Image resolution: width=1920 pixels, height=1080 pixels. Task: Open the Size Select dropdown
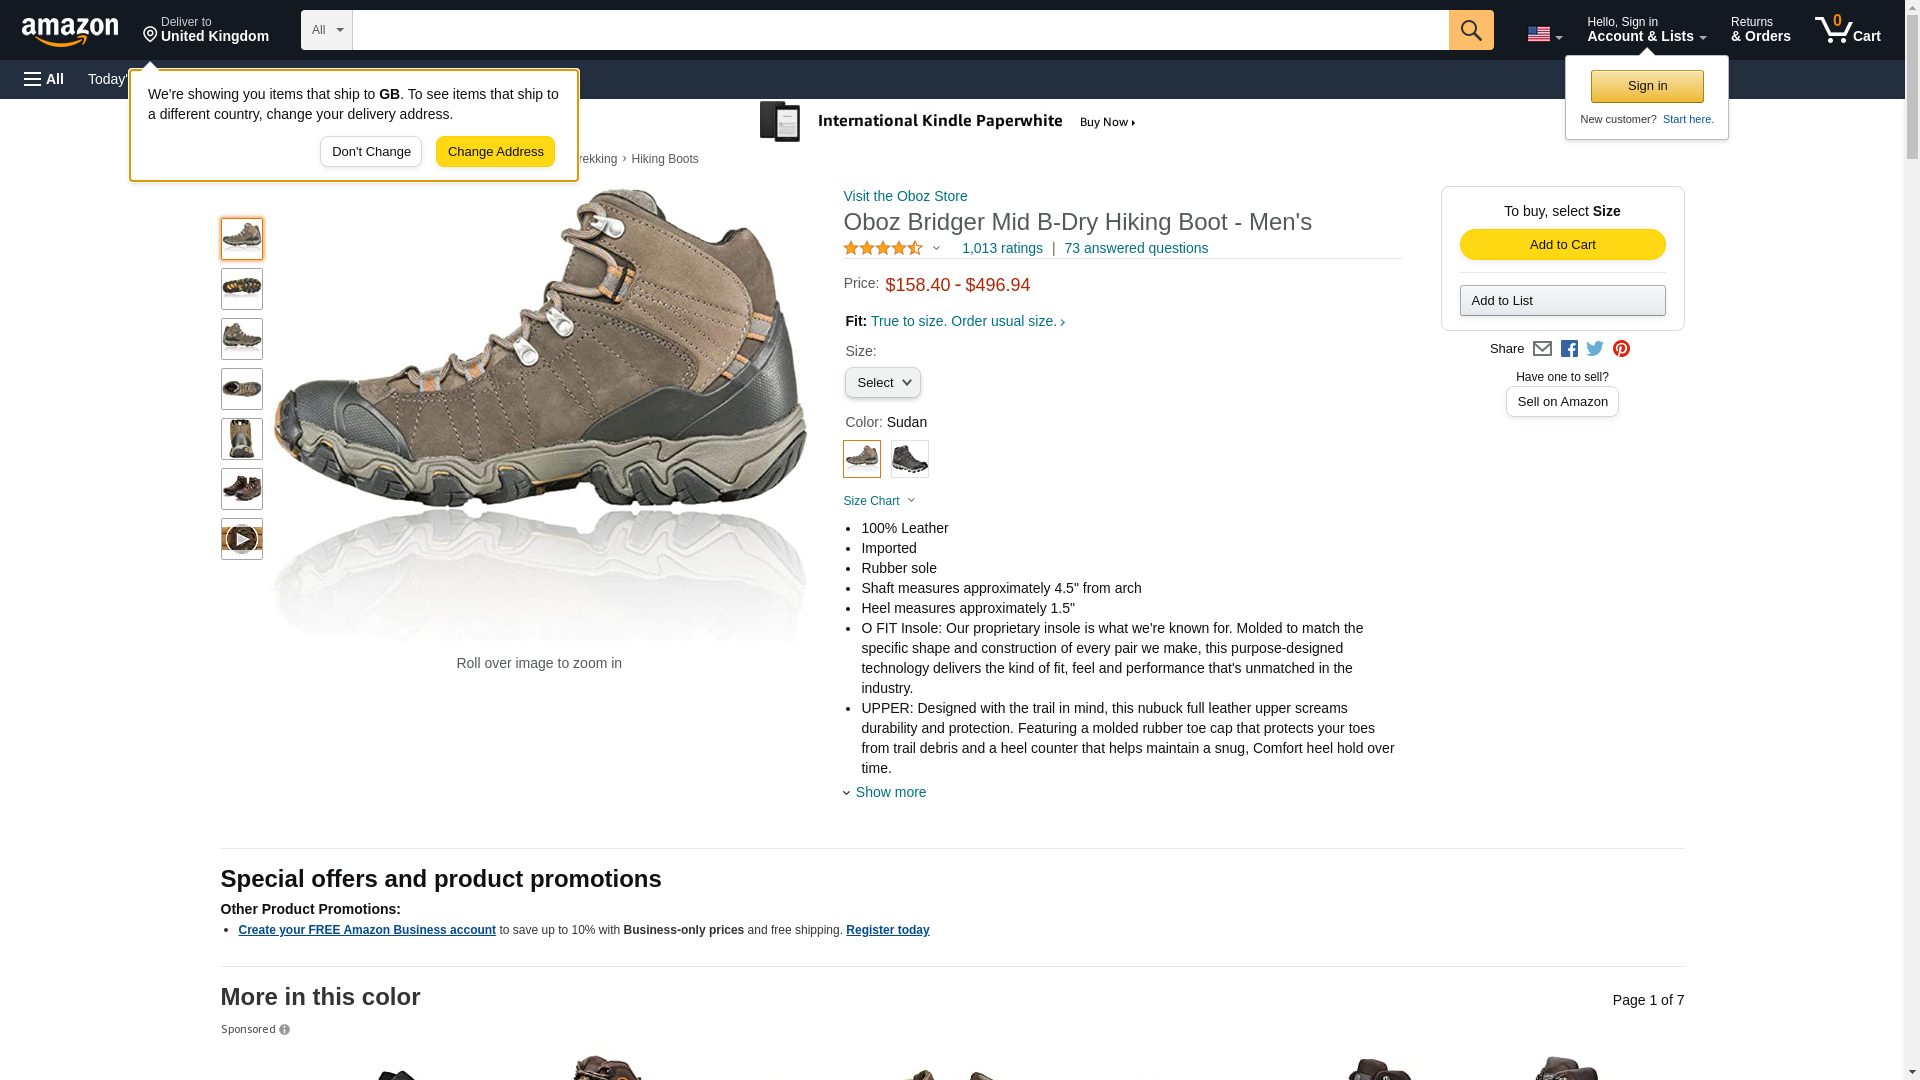coord(882,383)
